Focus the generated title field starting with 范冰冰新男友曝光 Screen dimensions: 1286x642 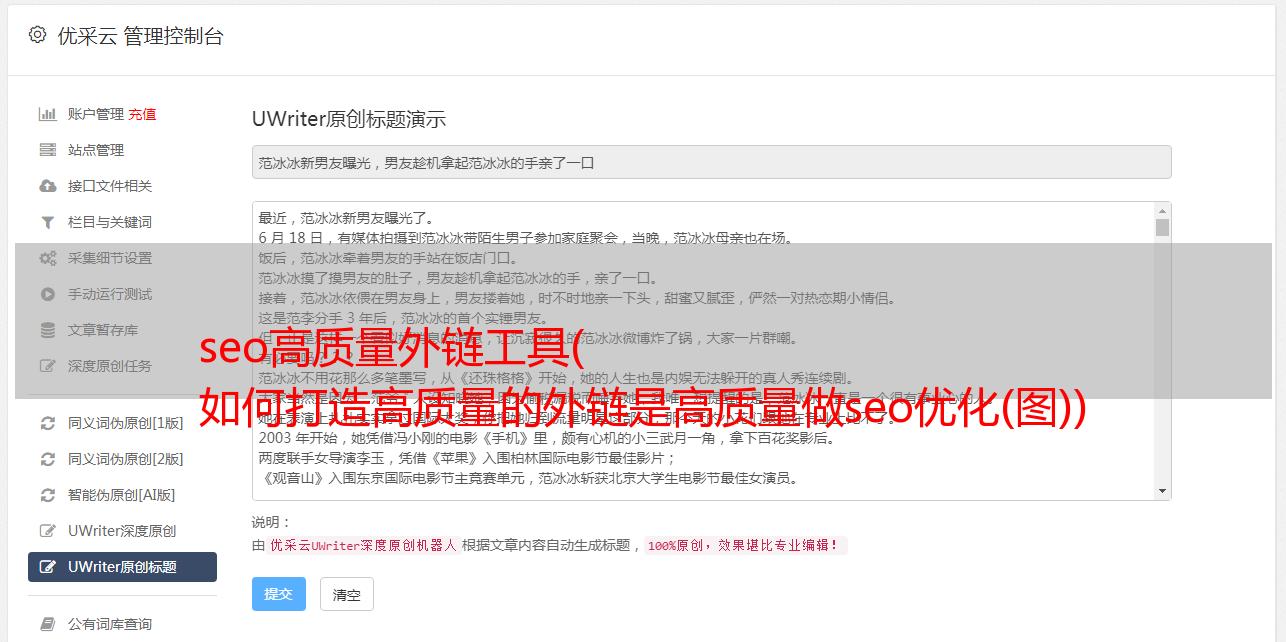click(x=711, y=162)
